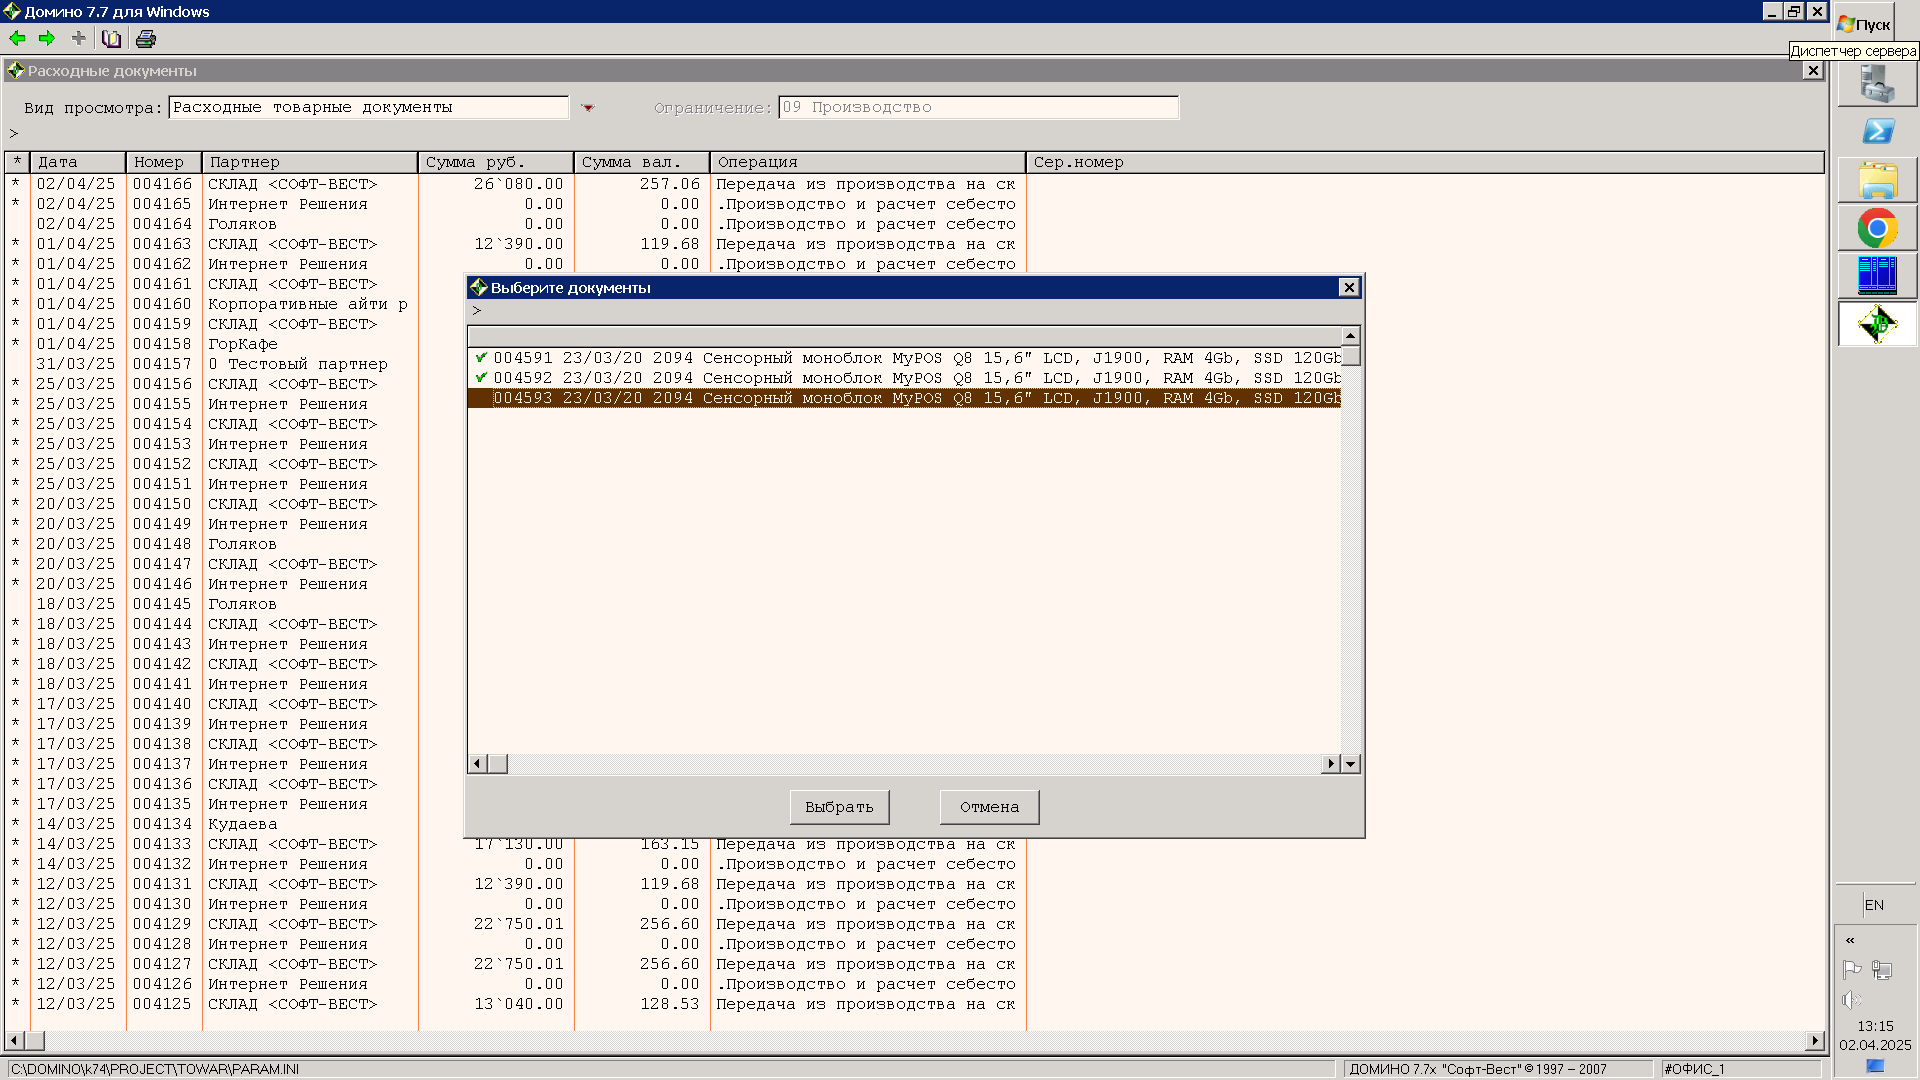Click the dialog vertical scrollbar thumb
Image resolution: width=1920 pixels, height=1080 pixels.
click(1351, 356)
